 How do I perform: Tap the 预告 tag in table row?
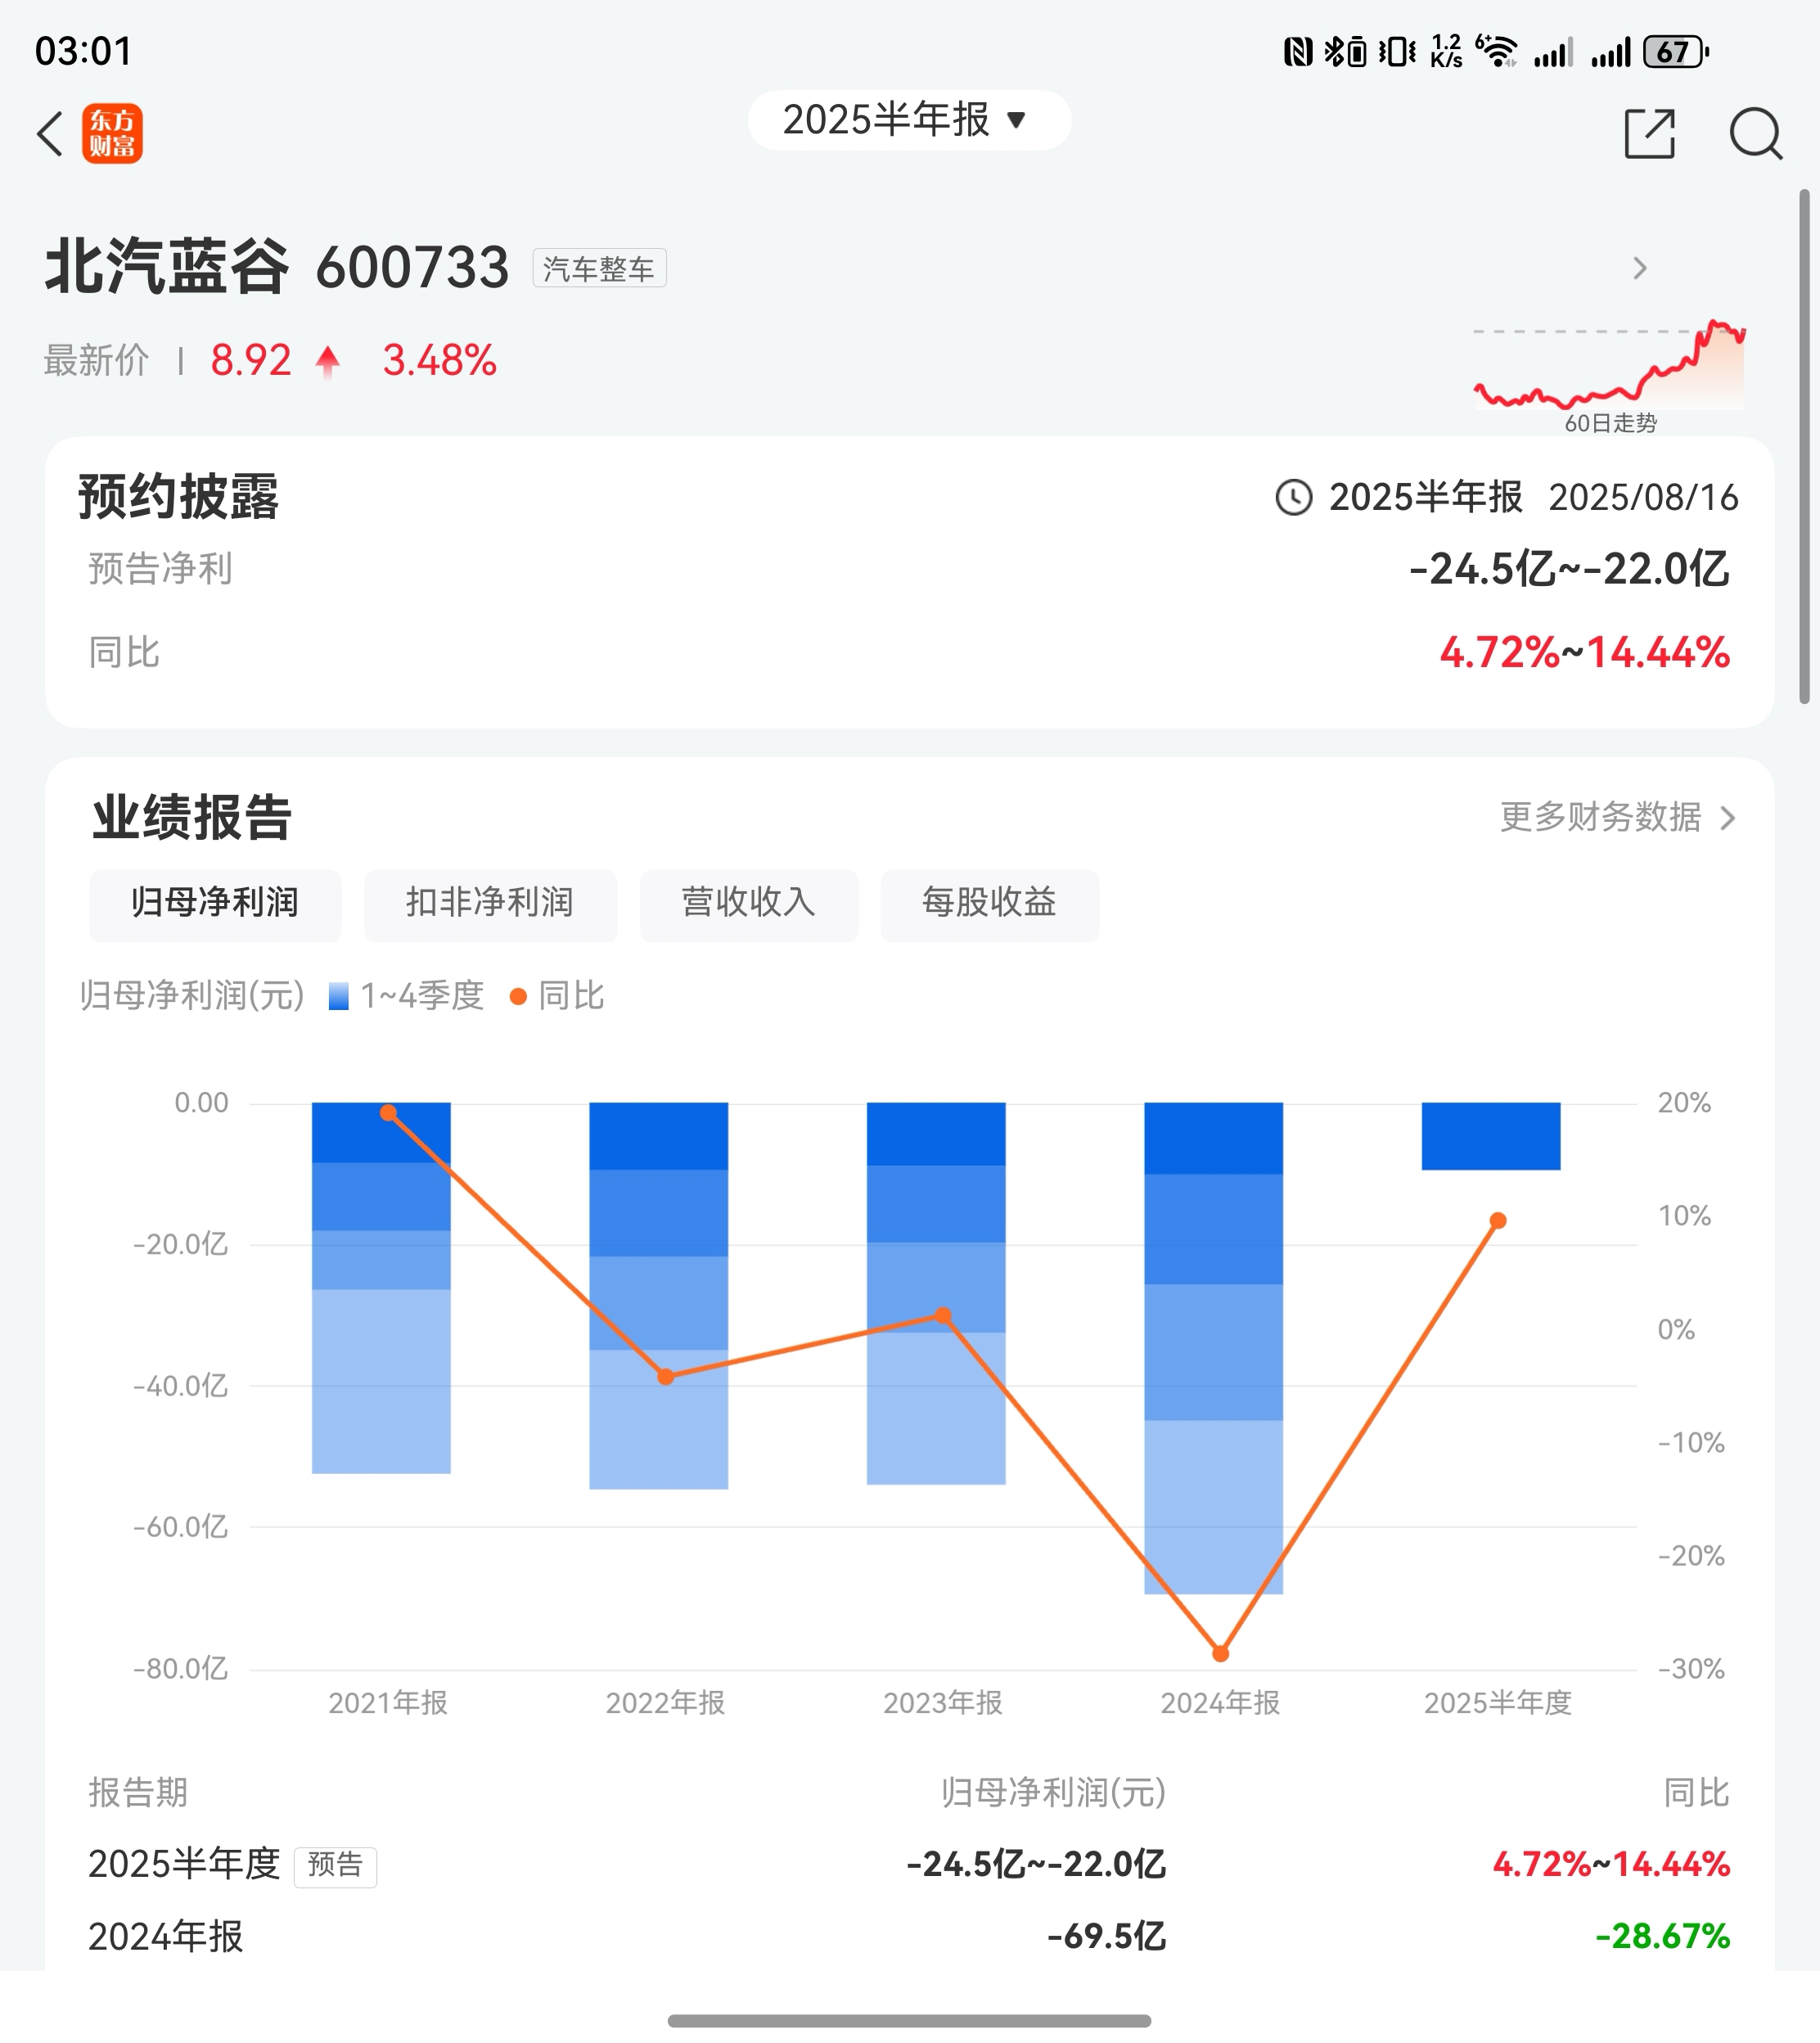335,1866
